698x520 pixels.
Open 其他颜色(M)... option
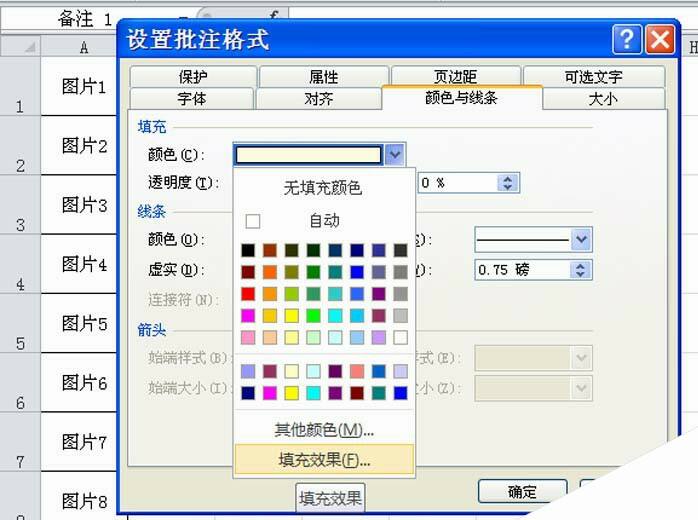324,430
